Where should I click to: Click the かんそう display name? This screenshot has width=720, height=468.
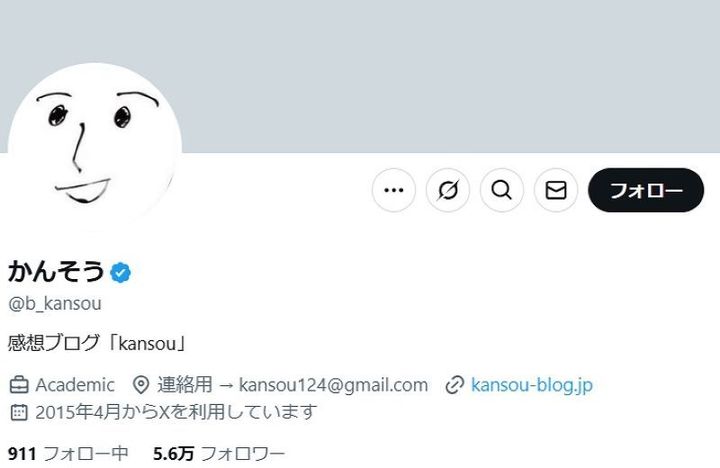56,271
